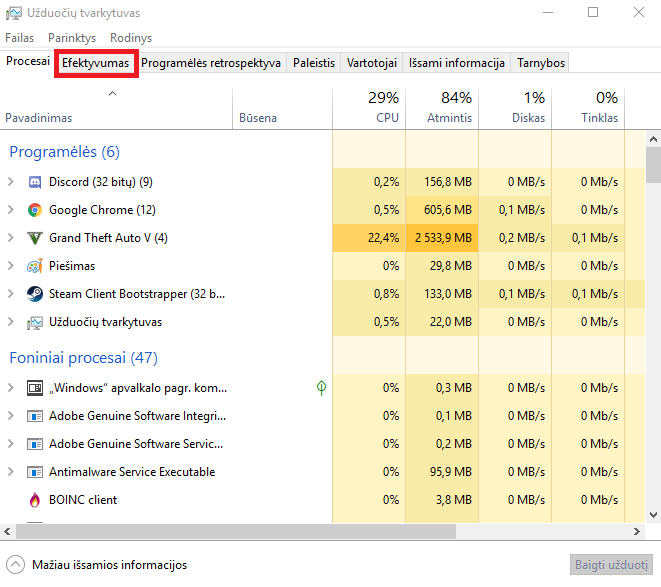This screenshot has width=661, height=587.
Task: Click the scroll down arrow
Action: tap(653, 515)
